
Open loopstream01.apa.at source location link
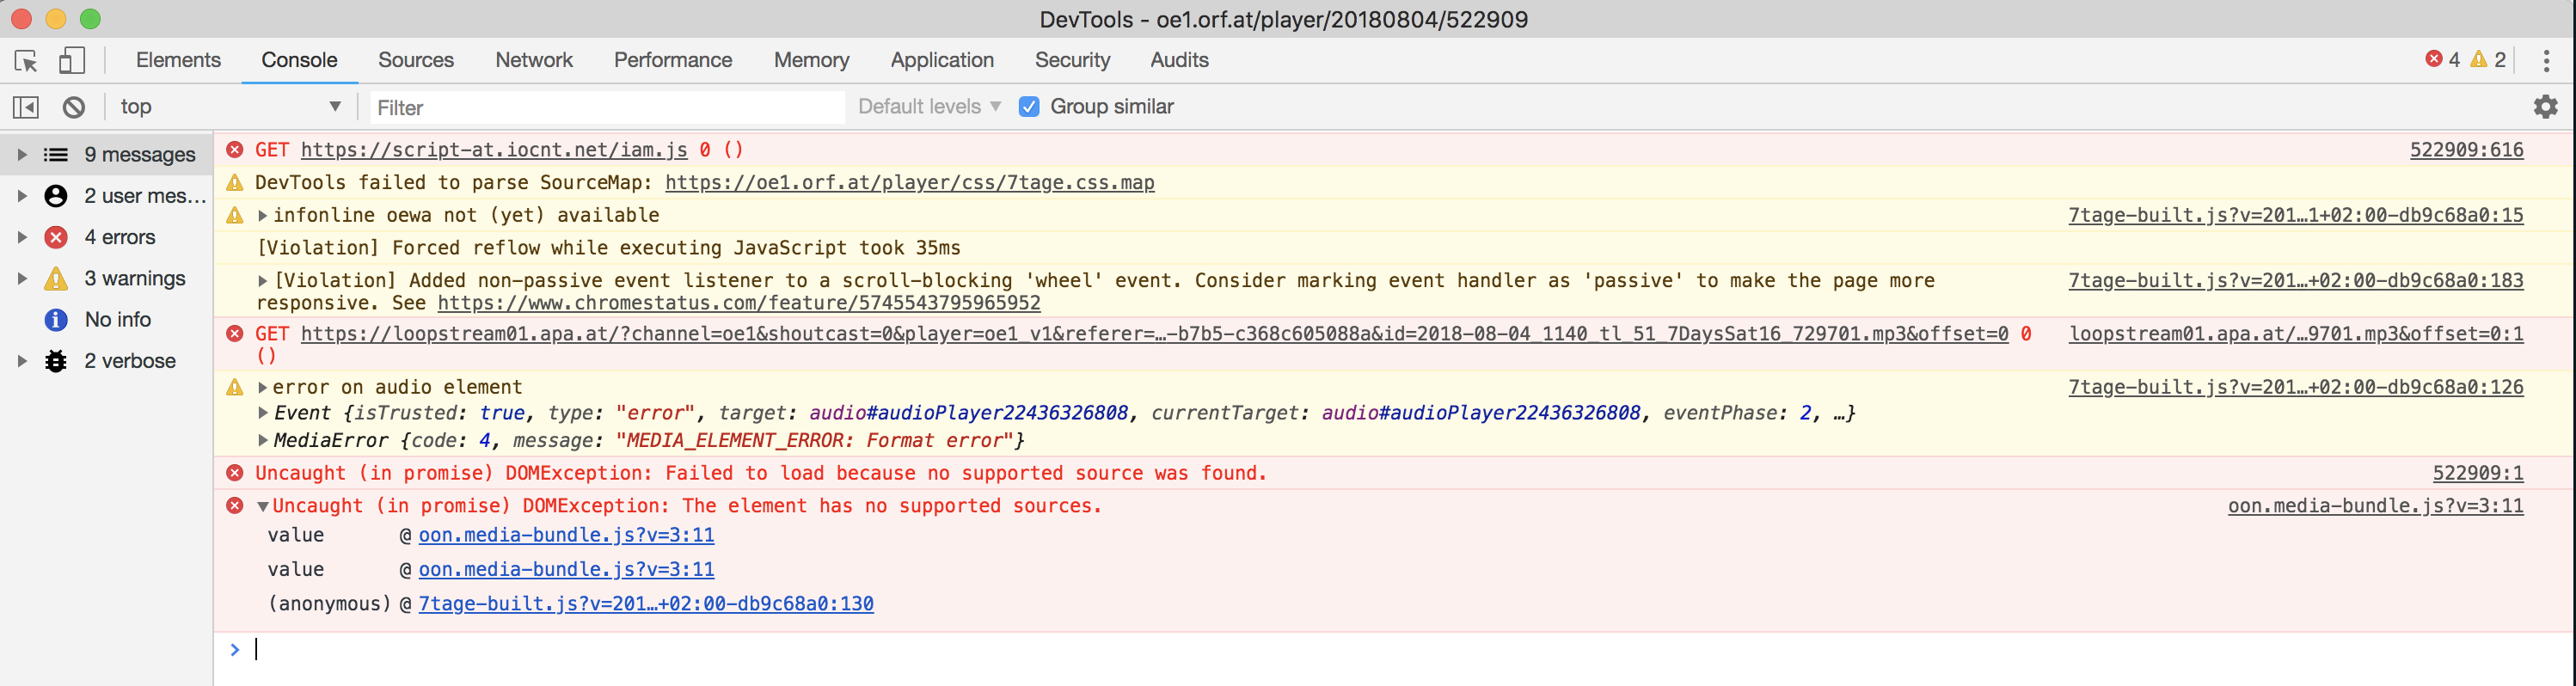pos(2296,334)
